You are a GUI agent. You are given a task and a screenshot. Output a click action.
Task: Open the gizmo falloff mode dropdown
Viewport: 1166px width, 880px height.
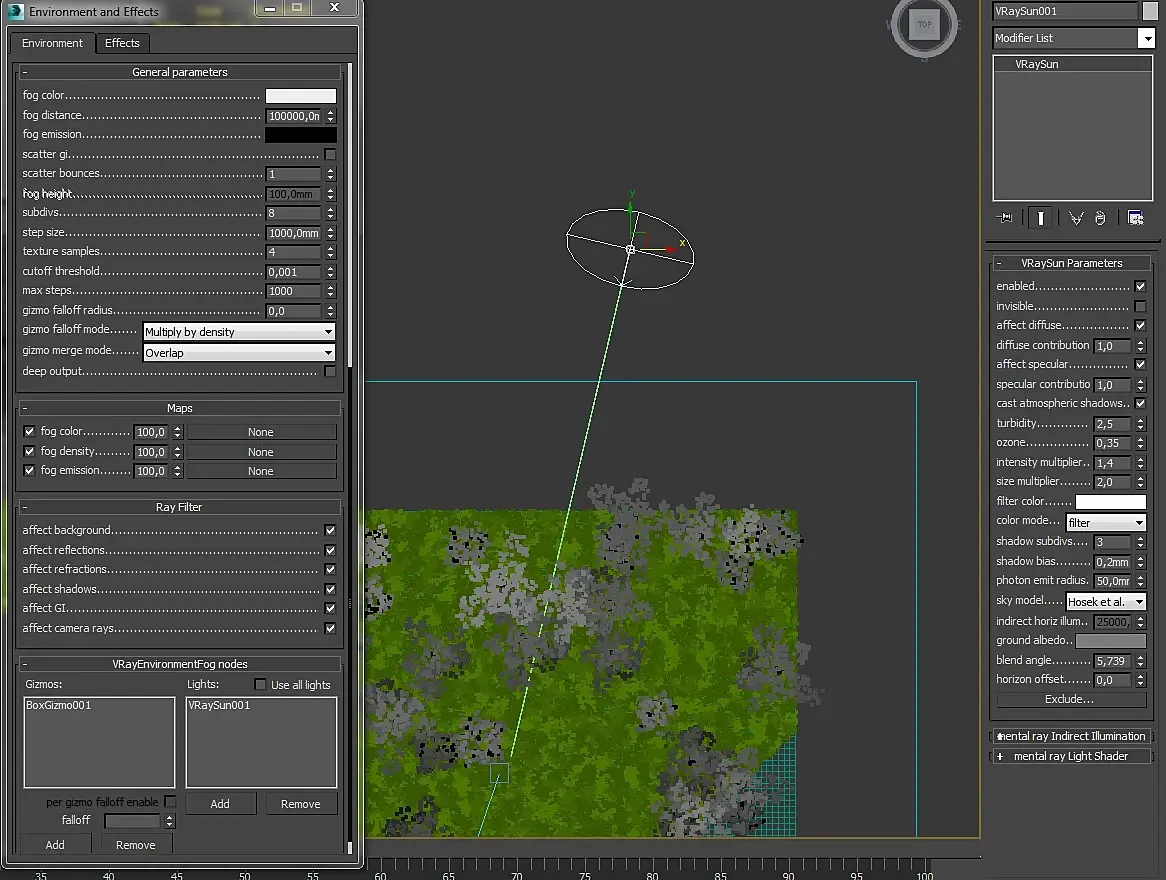238,332
